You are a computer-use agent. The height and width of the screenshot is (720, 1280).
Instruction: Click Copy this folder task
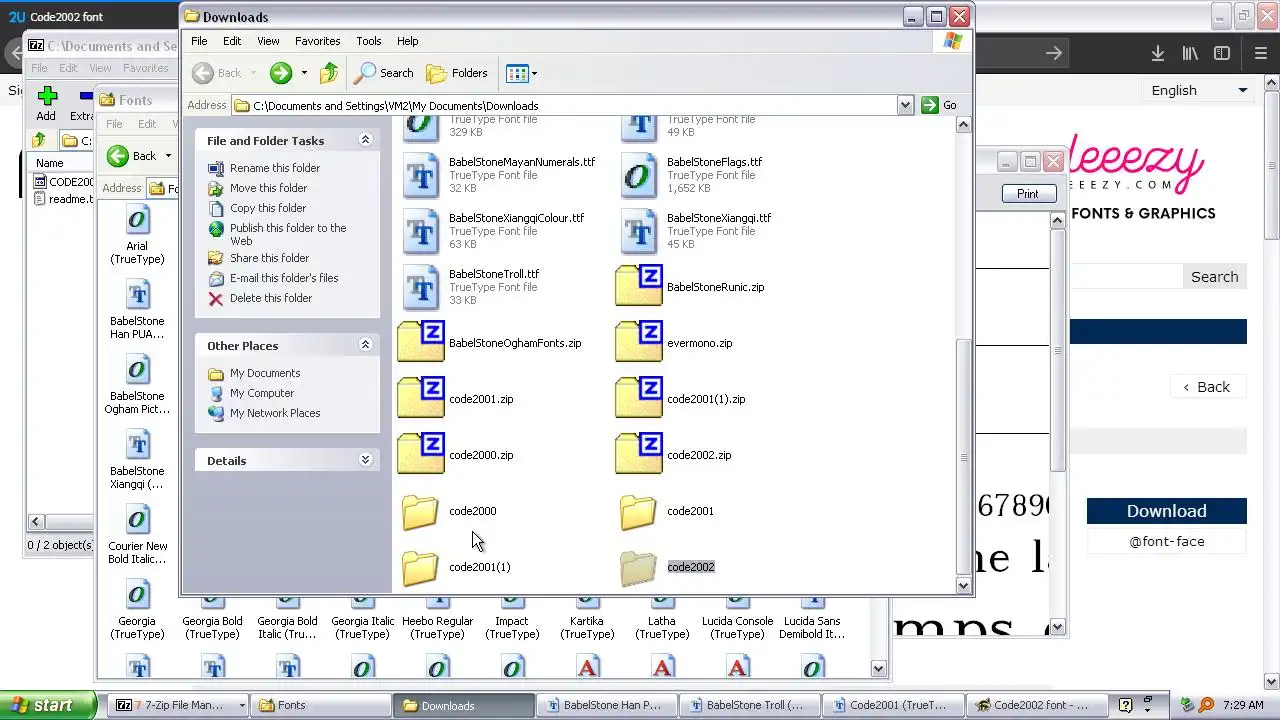coord(268,208)
